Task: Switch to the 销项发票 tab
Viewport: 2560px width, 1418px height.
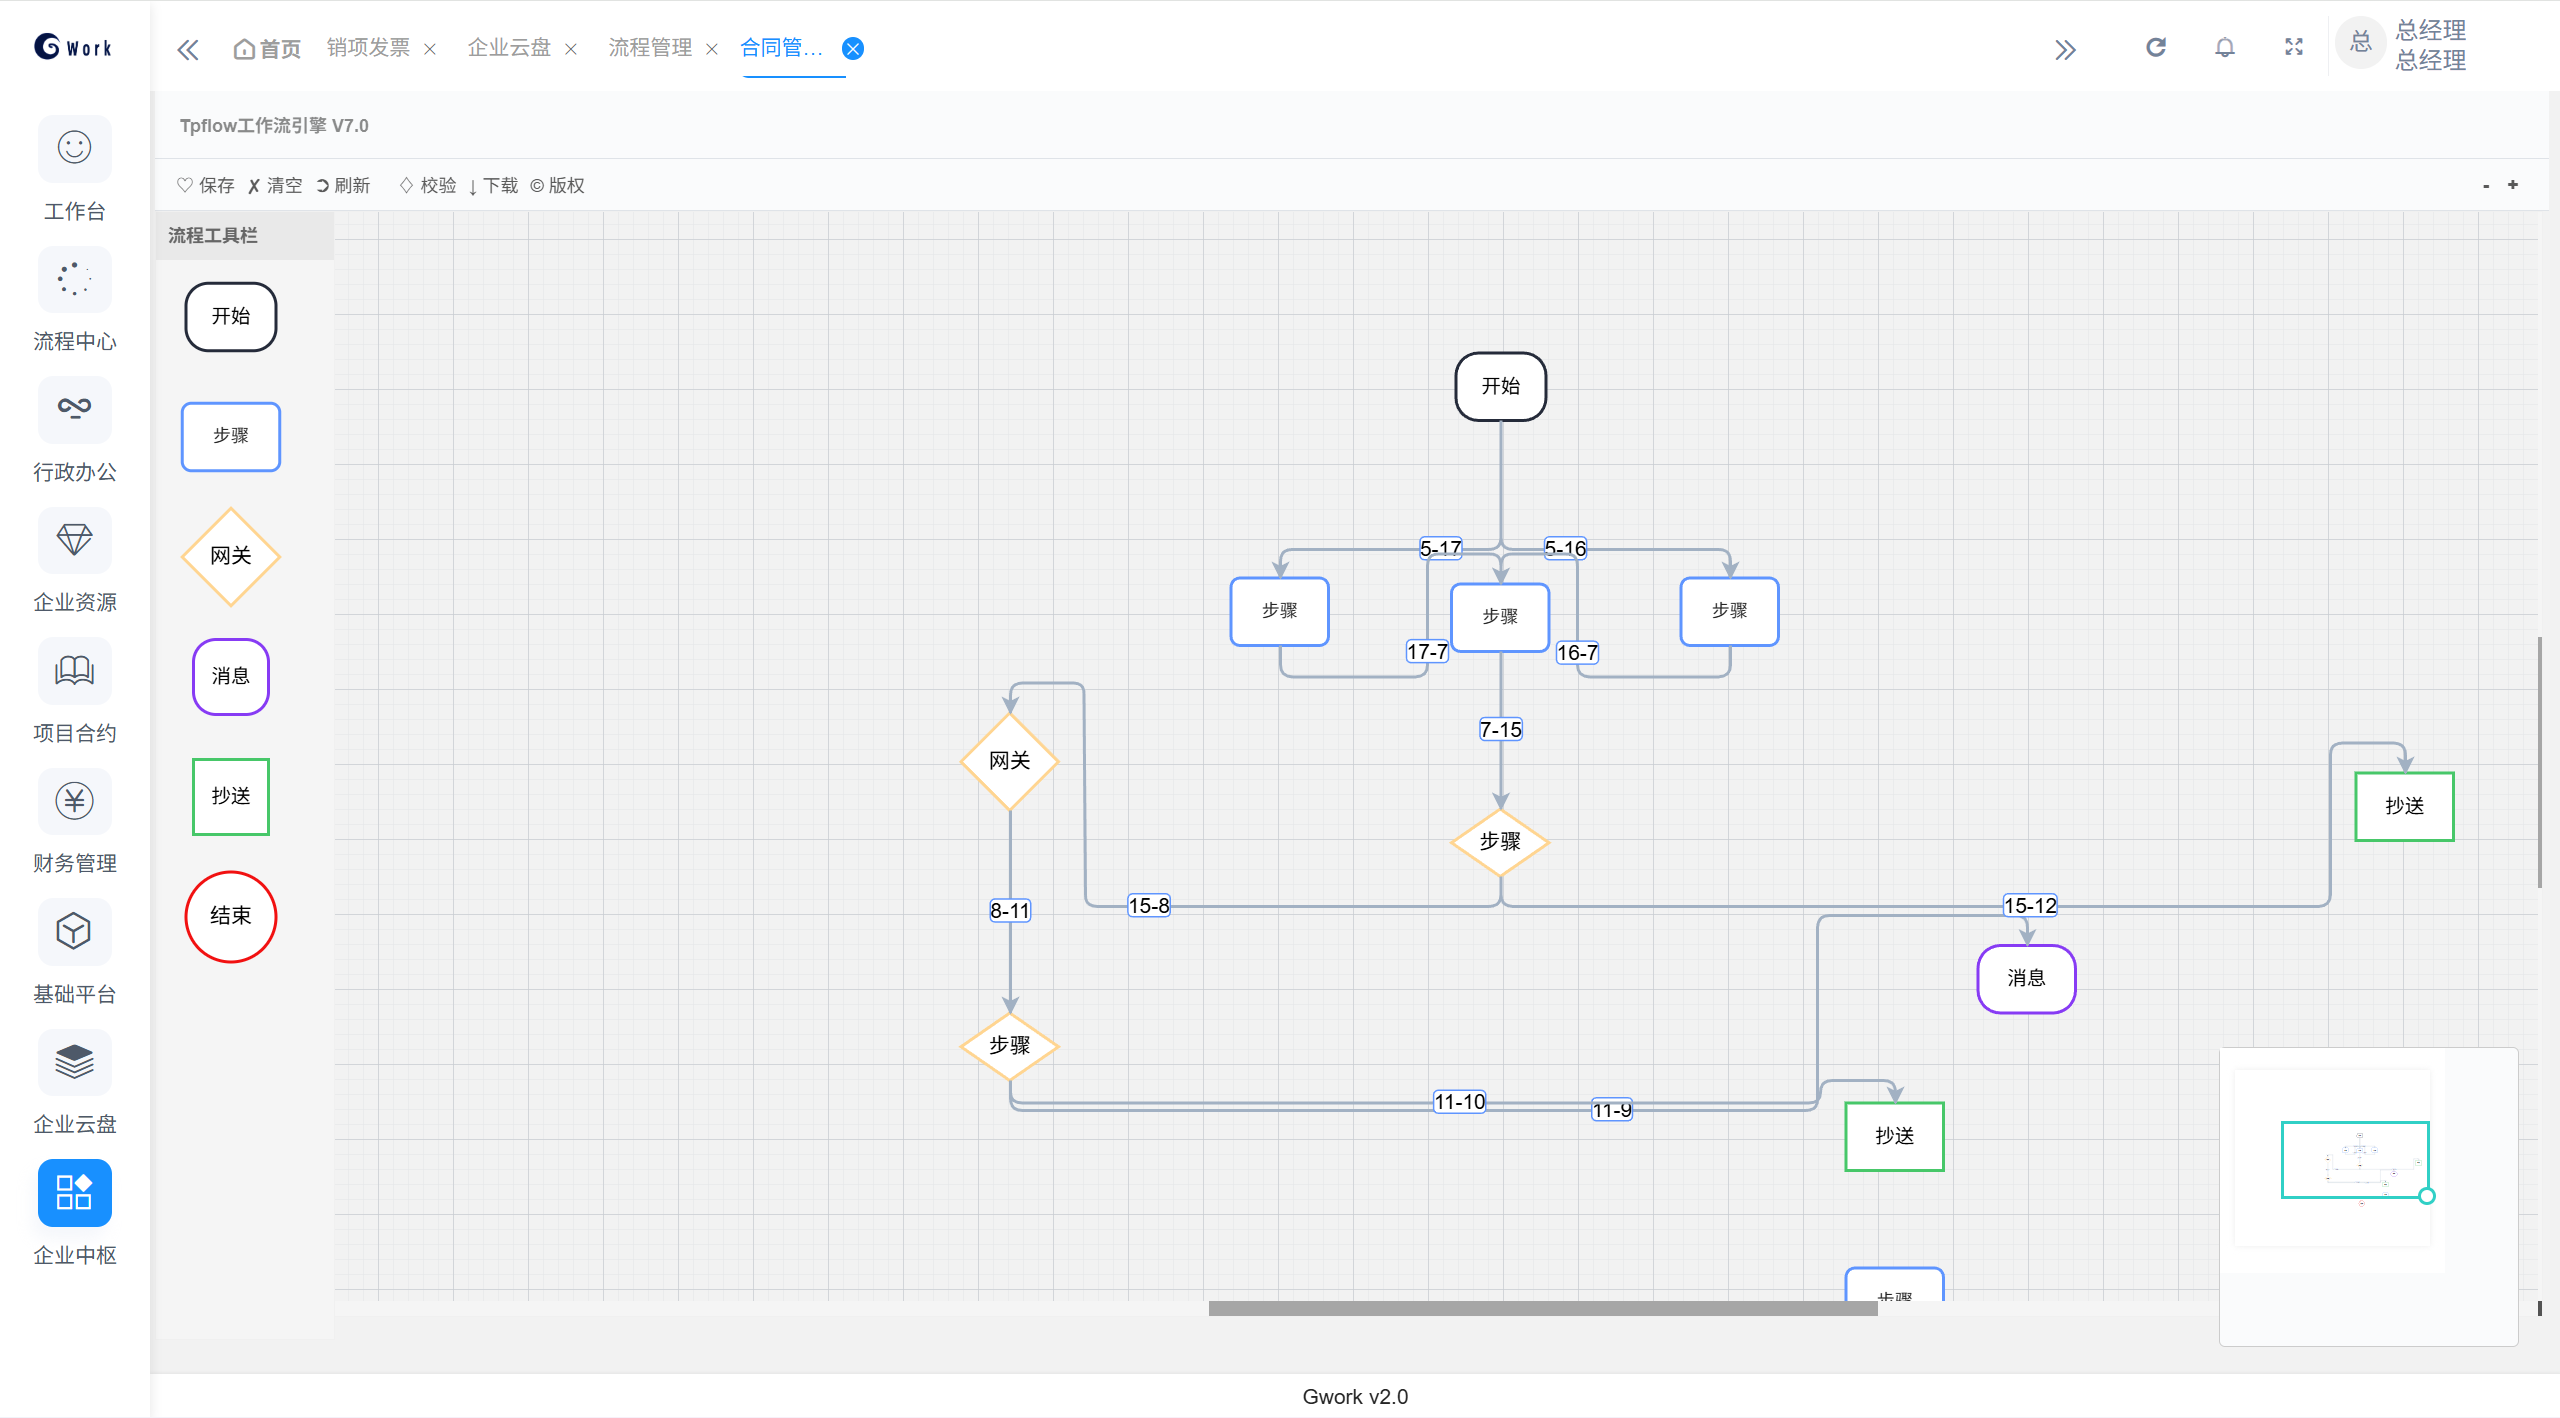Action: click(368, 48)
